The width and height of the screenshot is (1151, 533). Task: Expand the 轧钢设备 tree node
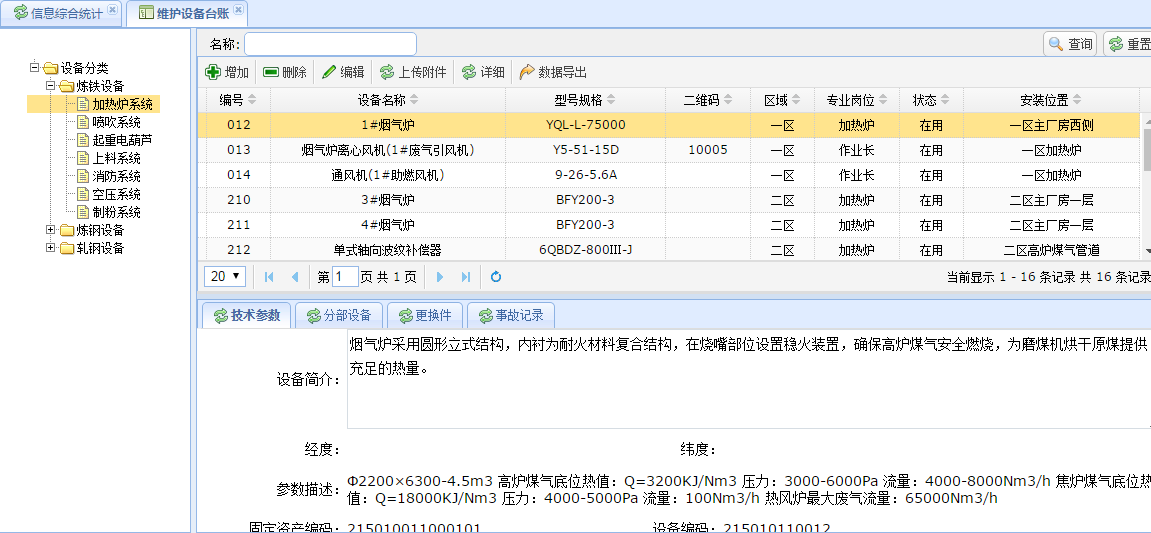pos(51,248)
